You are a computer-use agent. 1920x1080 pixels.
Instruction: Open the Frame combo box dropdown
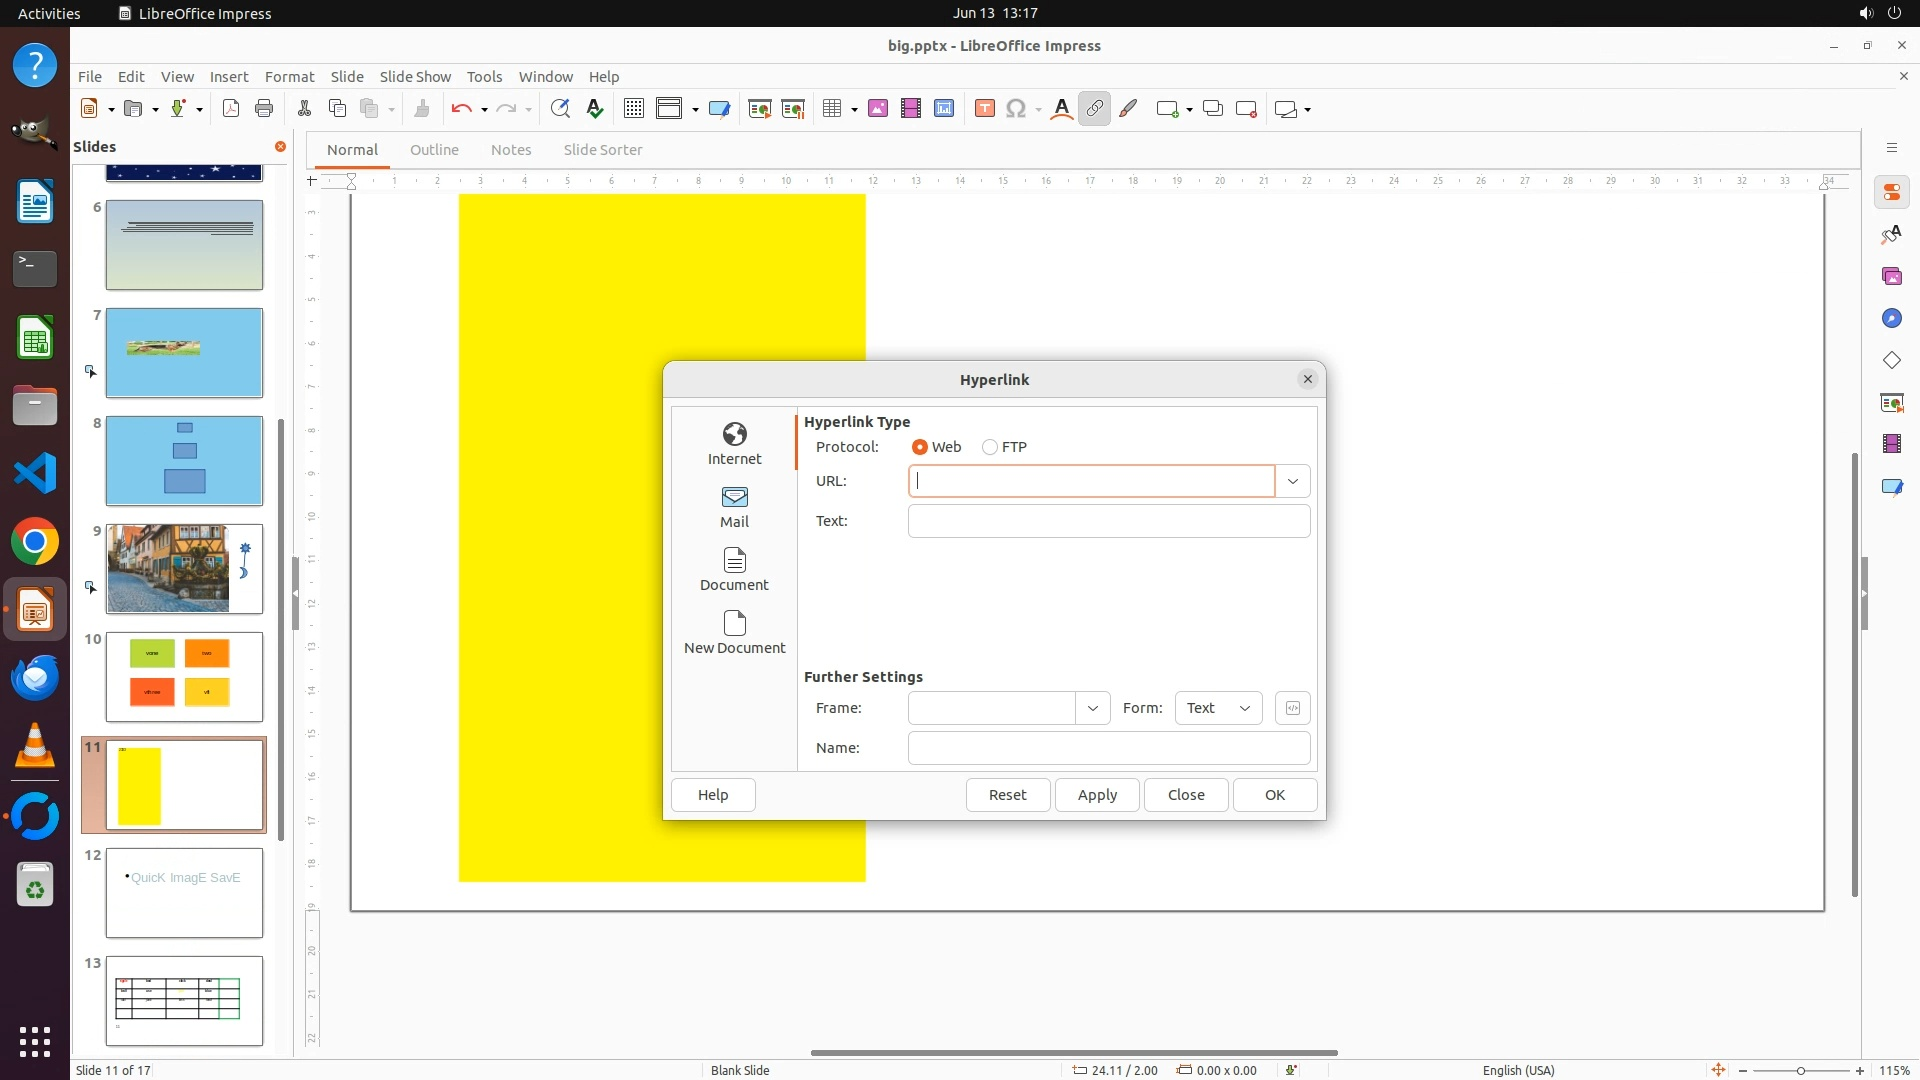tap(1092, 708)
